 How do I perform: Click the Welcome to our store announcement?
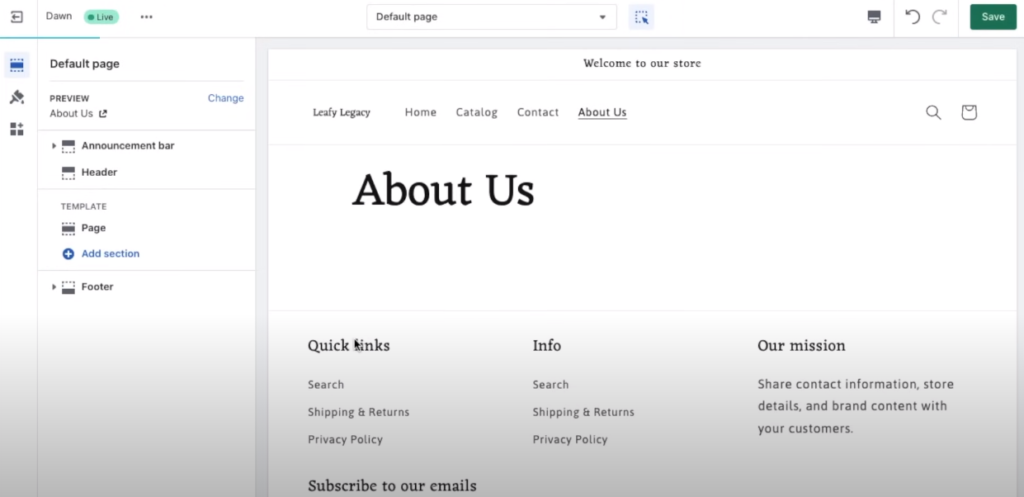[642, 63]
